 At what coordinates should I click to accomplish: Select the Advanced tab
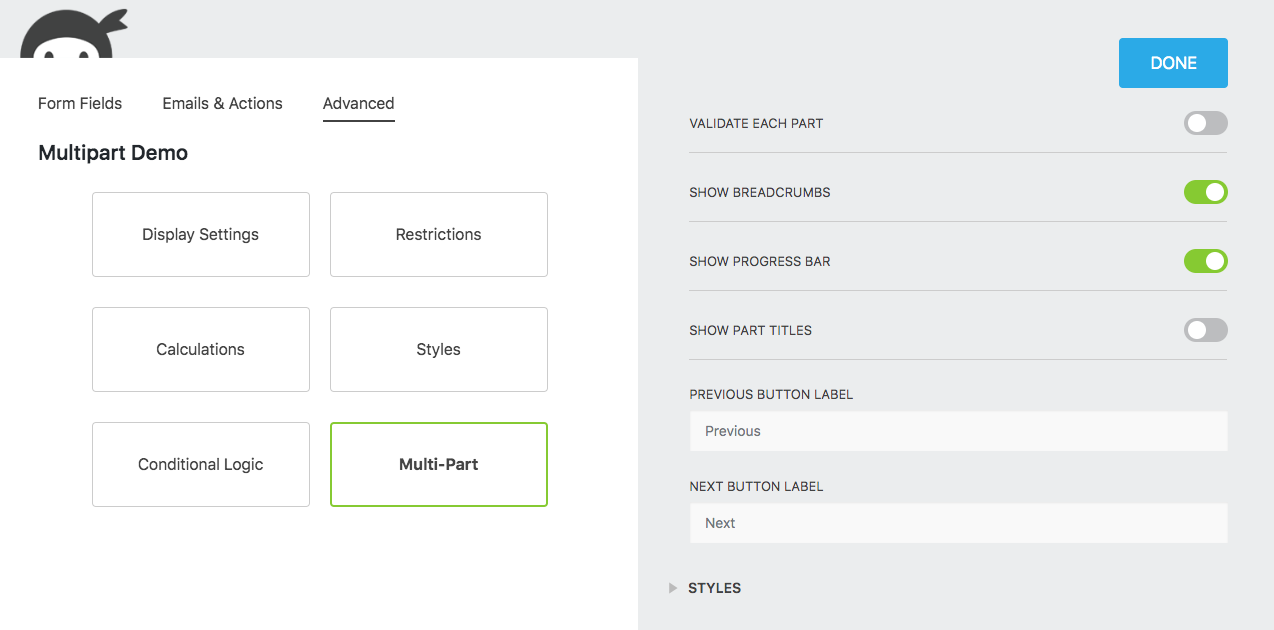click(x=358, y=103)
